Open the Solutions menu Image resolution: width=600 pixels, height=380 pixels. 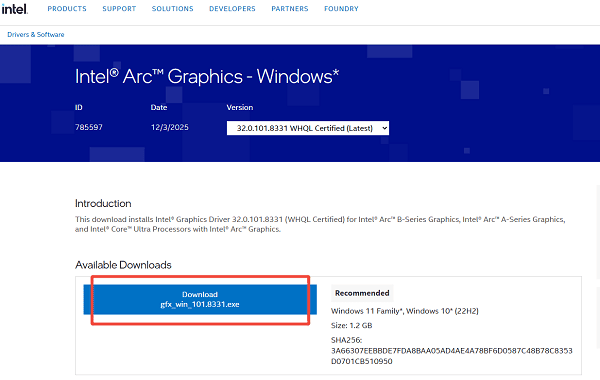click(x=173, y=8)
